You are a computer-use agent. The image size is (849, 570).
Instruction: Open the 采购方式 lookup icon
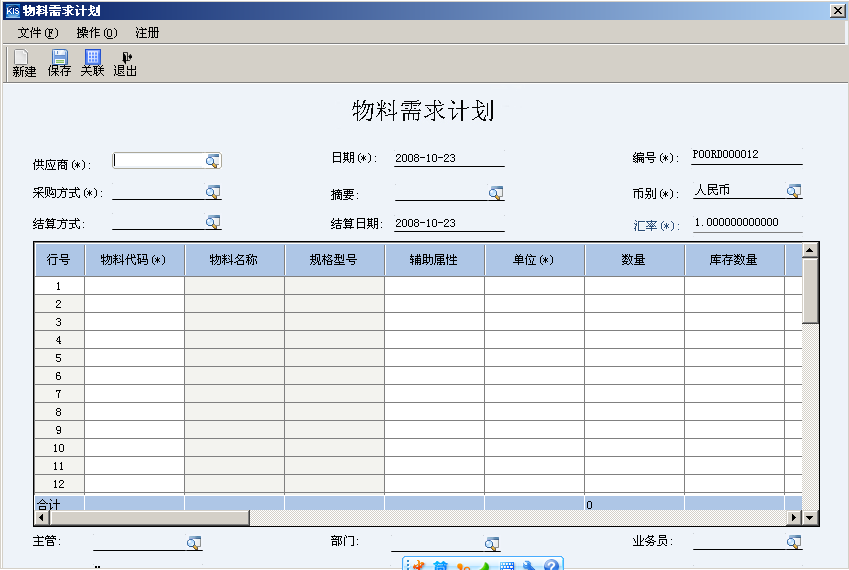213,192
